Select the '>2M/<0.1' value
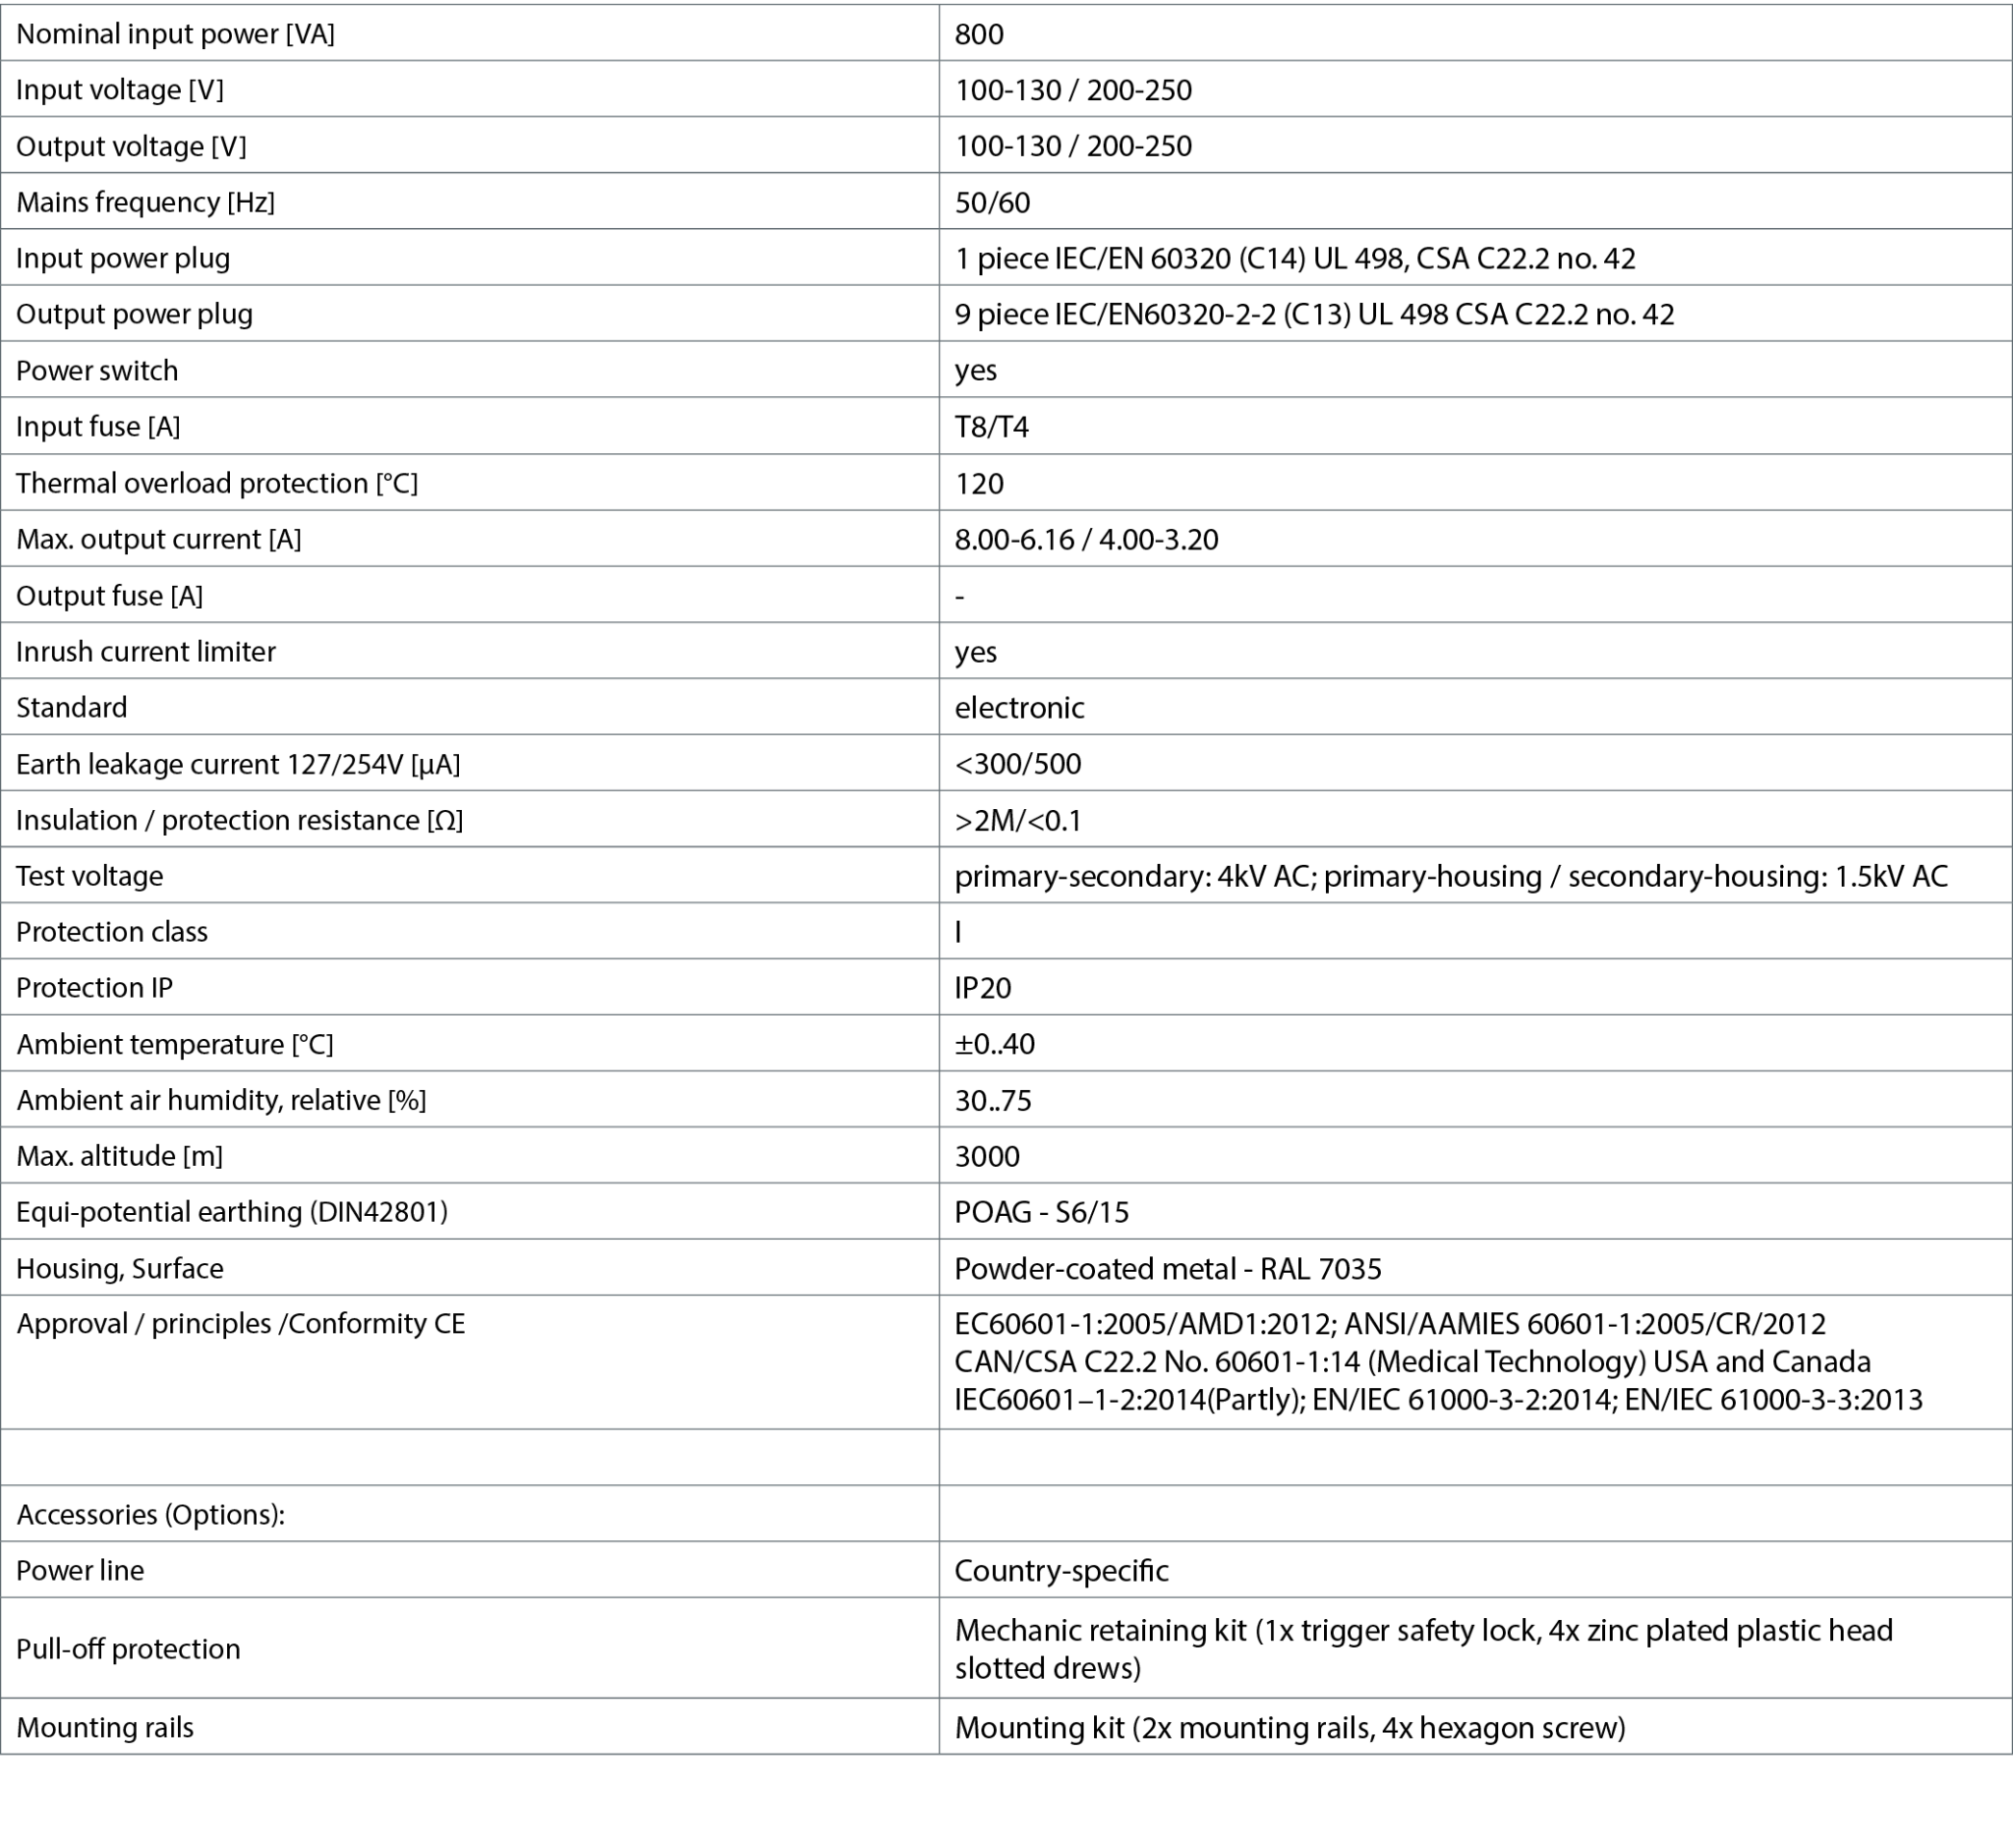2013x1848 pixels. pyautogui.click(x=1018, y=820)
